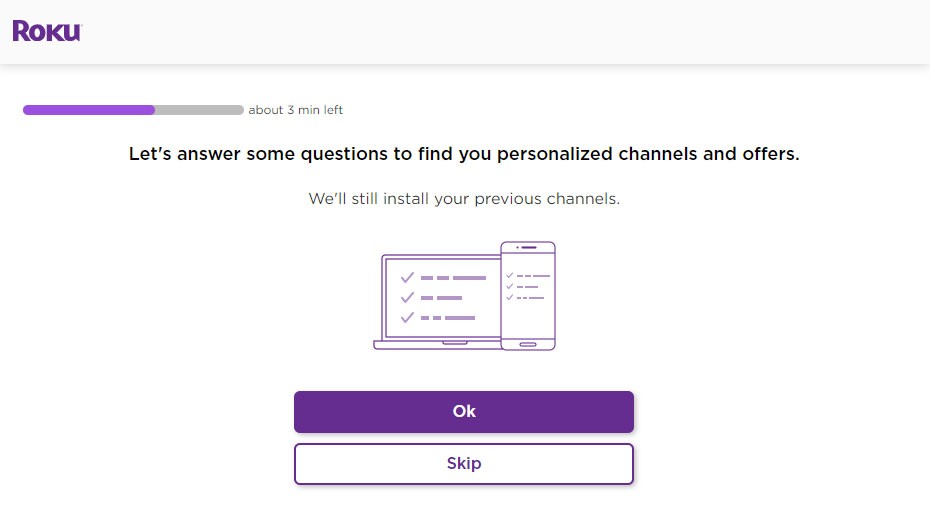Screen dimensions: 930x529
Task: Click the speaker slot atop the phone illustration
Action: tap(528, 247)
